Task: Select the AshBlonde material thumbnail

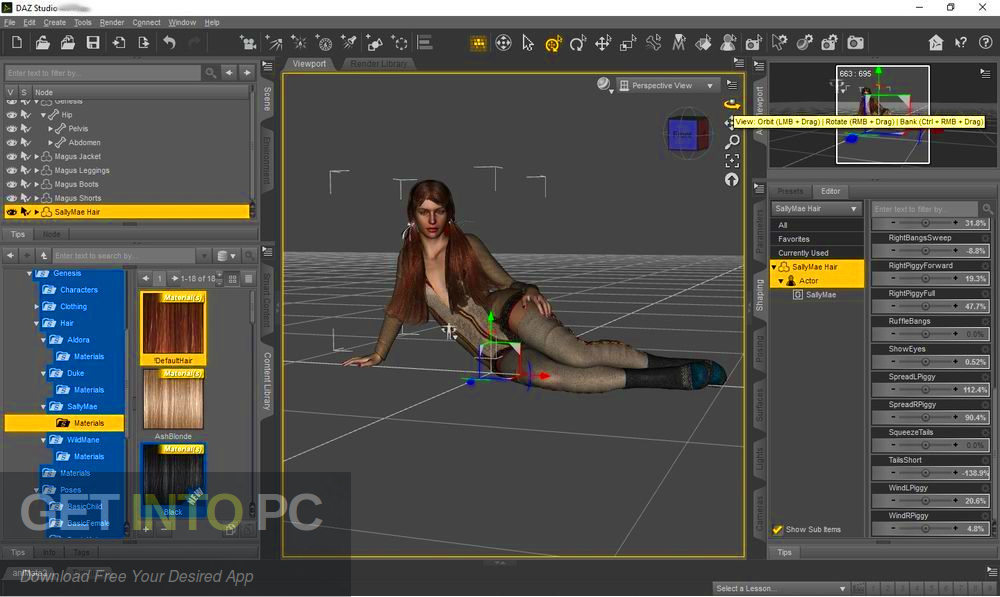Action: click(173, 404)
